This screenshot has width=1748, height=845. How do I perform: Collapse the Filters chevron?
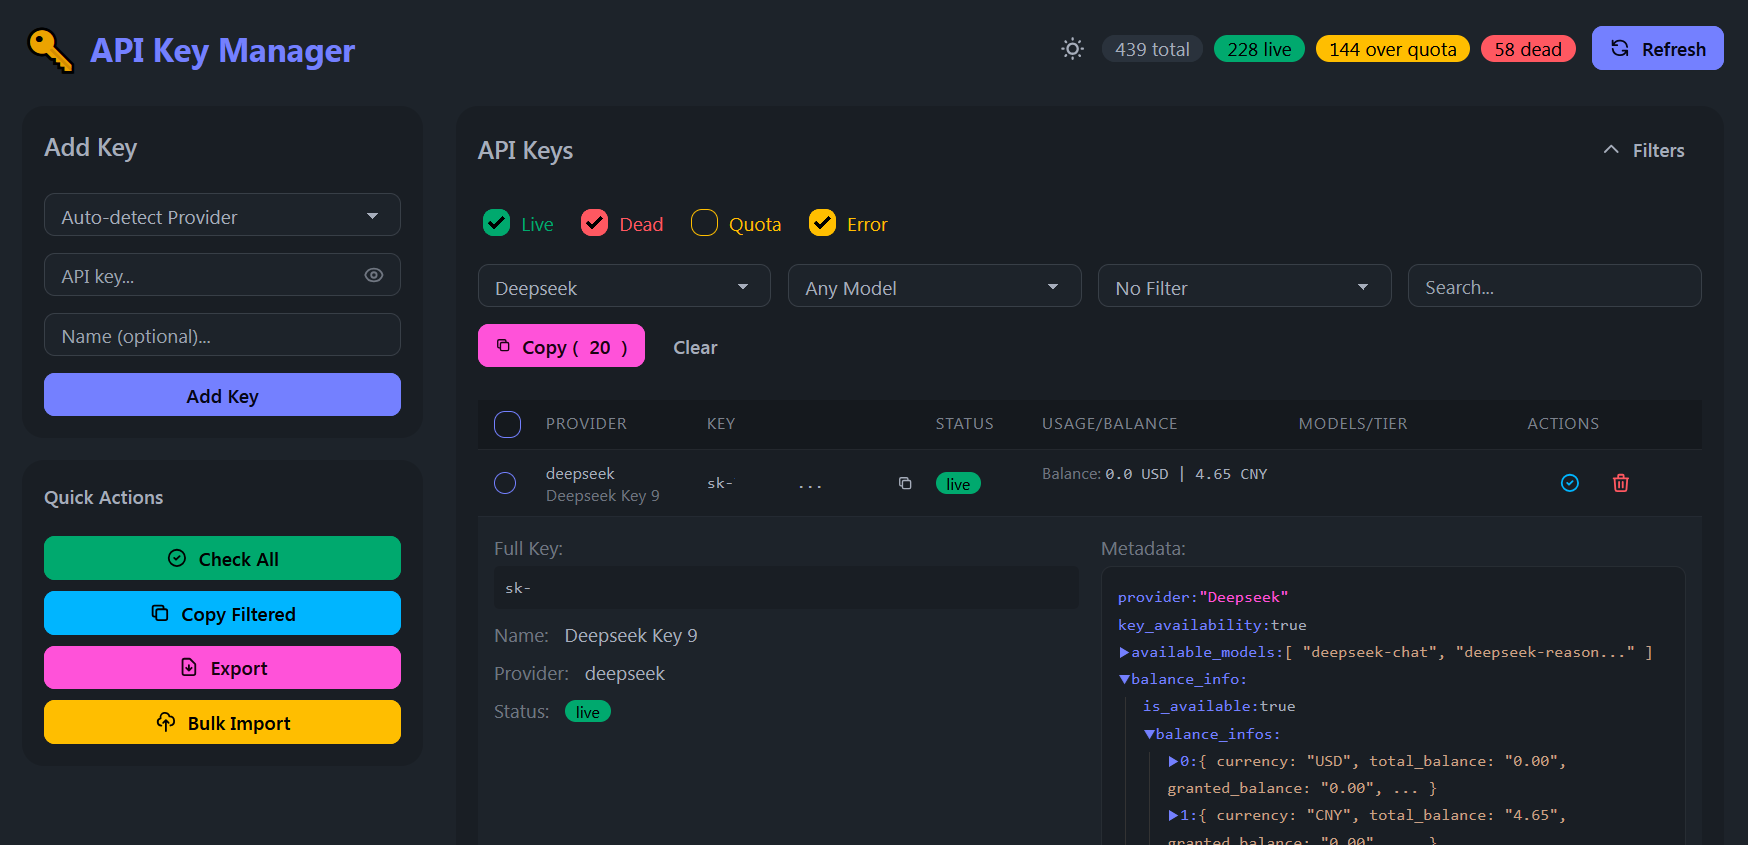click(x=1611, y=150)
